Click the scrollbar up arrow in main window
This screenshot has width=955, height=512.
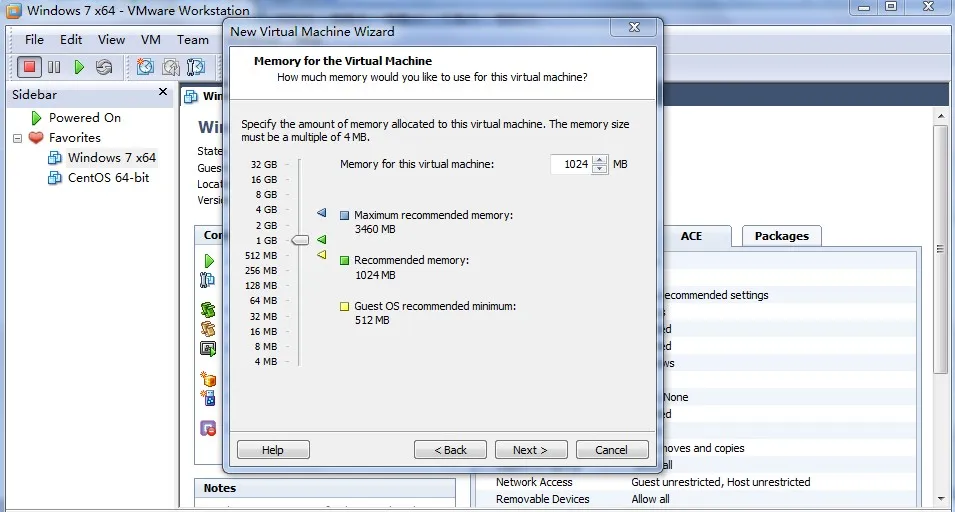(941, 116)
